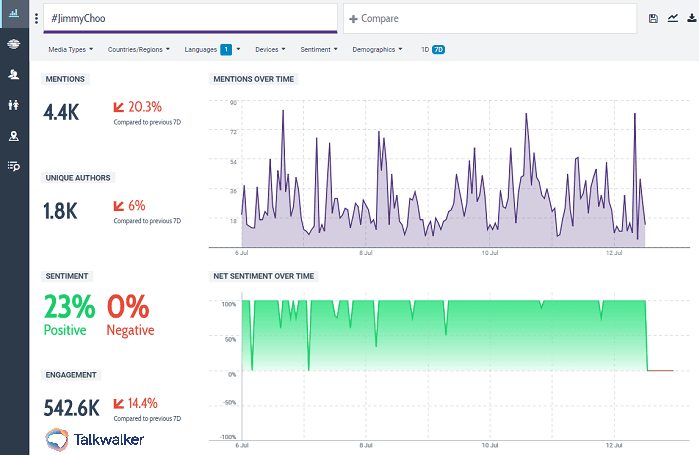Select the 7D time range
This screenshot has width=699, height=455.
[x=438, y=49]
